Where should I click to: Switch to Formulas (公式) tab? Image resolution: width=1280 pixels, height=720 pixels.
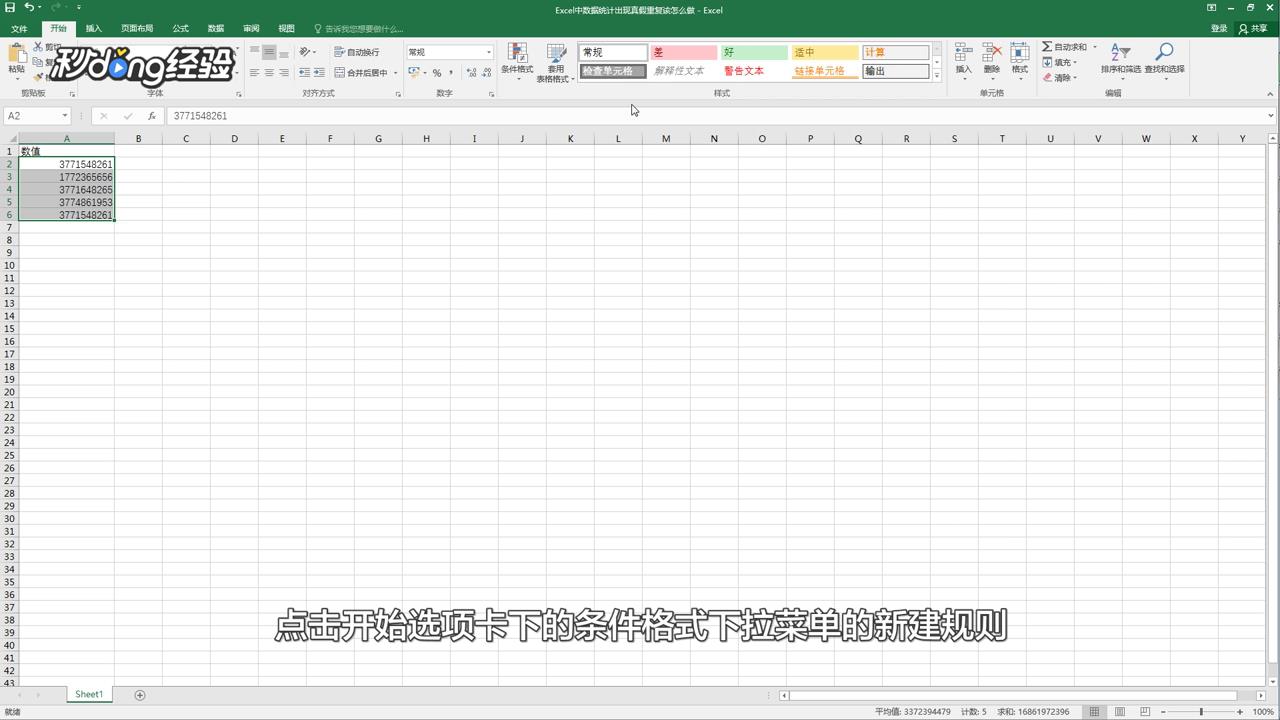coord(180,29)
